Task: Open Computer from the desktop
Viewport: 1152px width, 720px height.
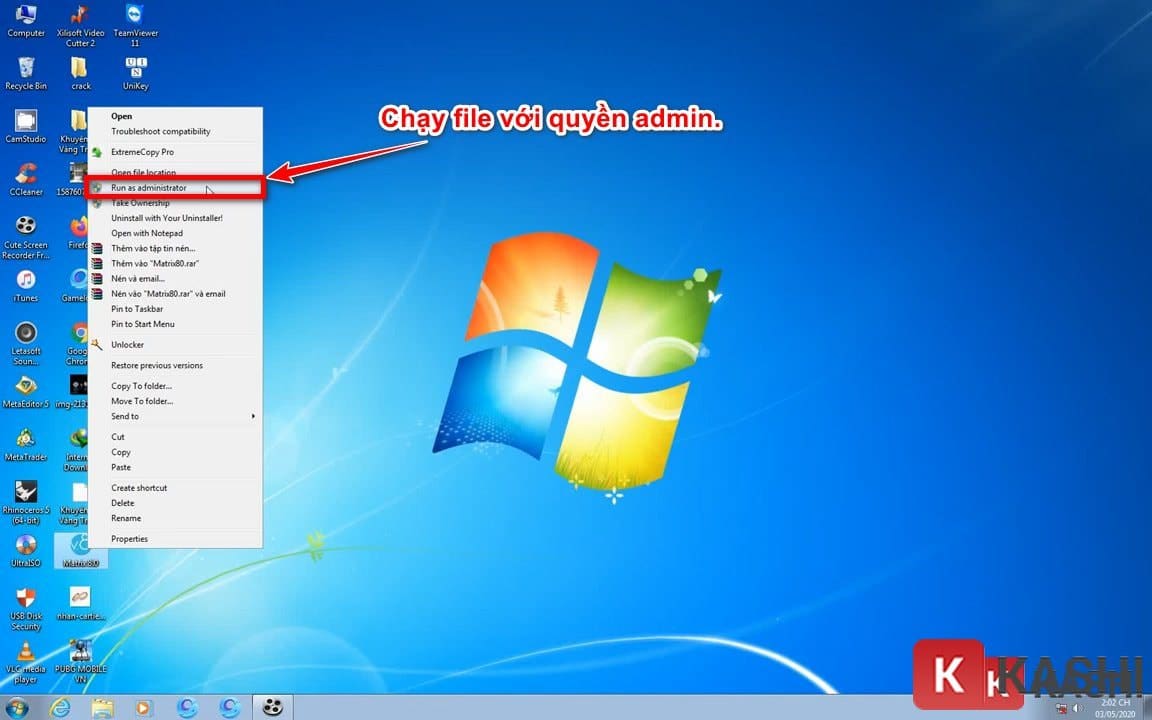Action: (x=24, y=18)
